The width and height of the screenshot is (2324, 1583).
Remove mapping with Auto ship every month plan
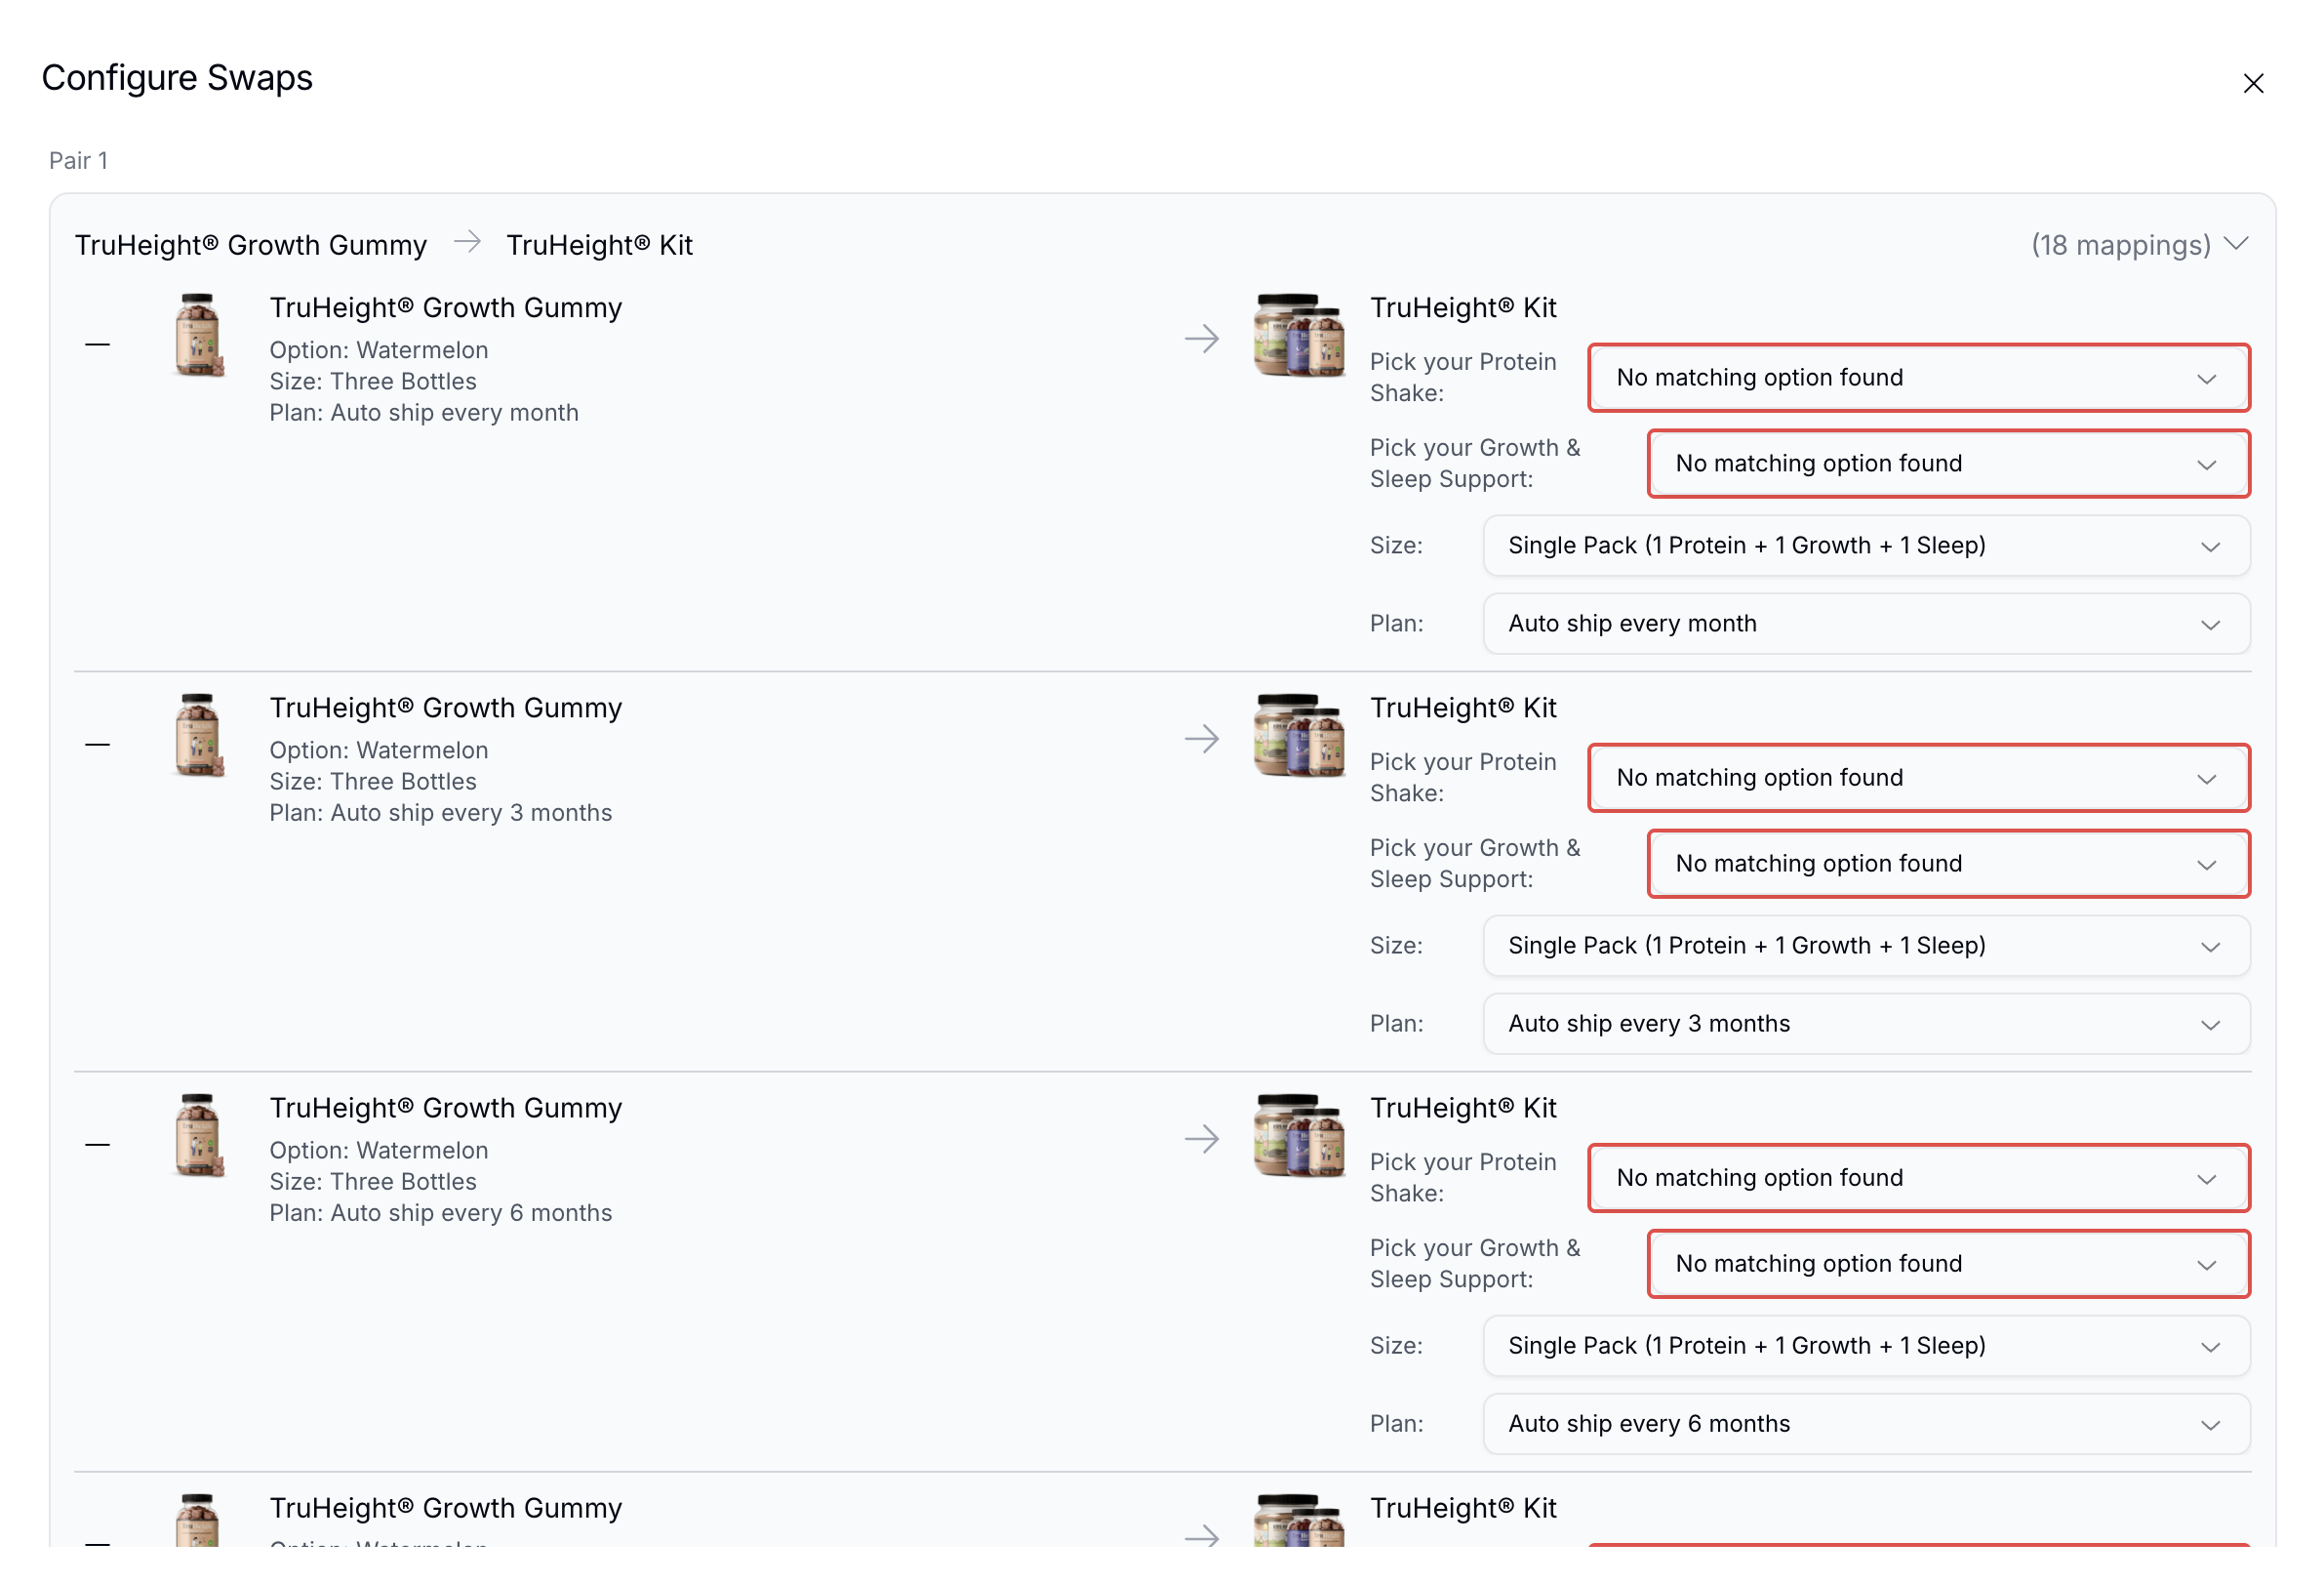pyautogui.click(x=97, y=344)
